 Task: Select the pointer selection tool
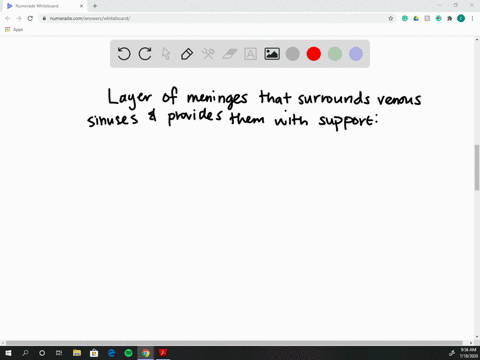click(x=166, y=54)
